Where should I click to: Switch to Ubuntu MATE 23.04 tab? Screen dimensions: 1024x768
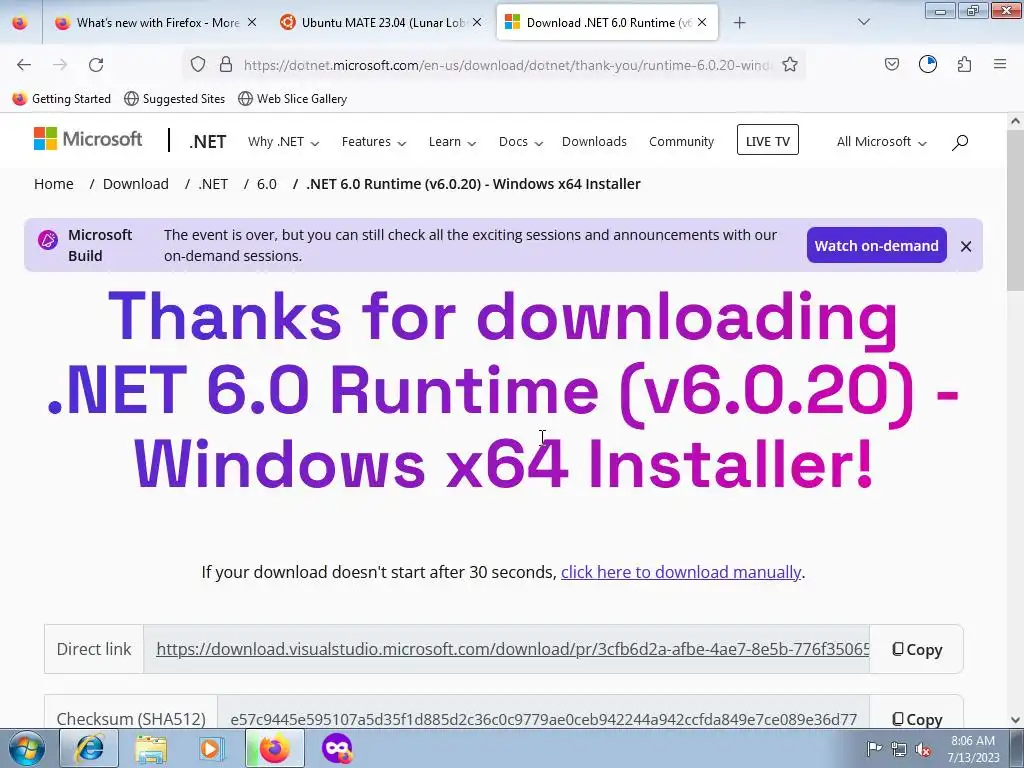(x=382, y=23)
